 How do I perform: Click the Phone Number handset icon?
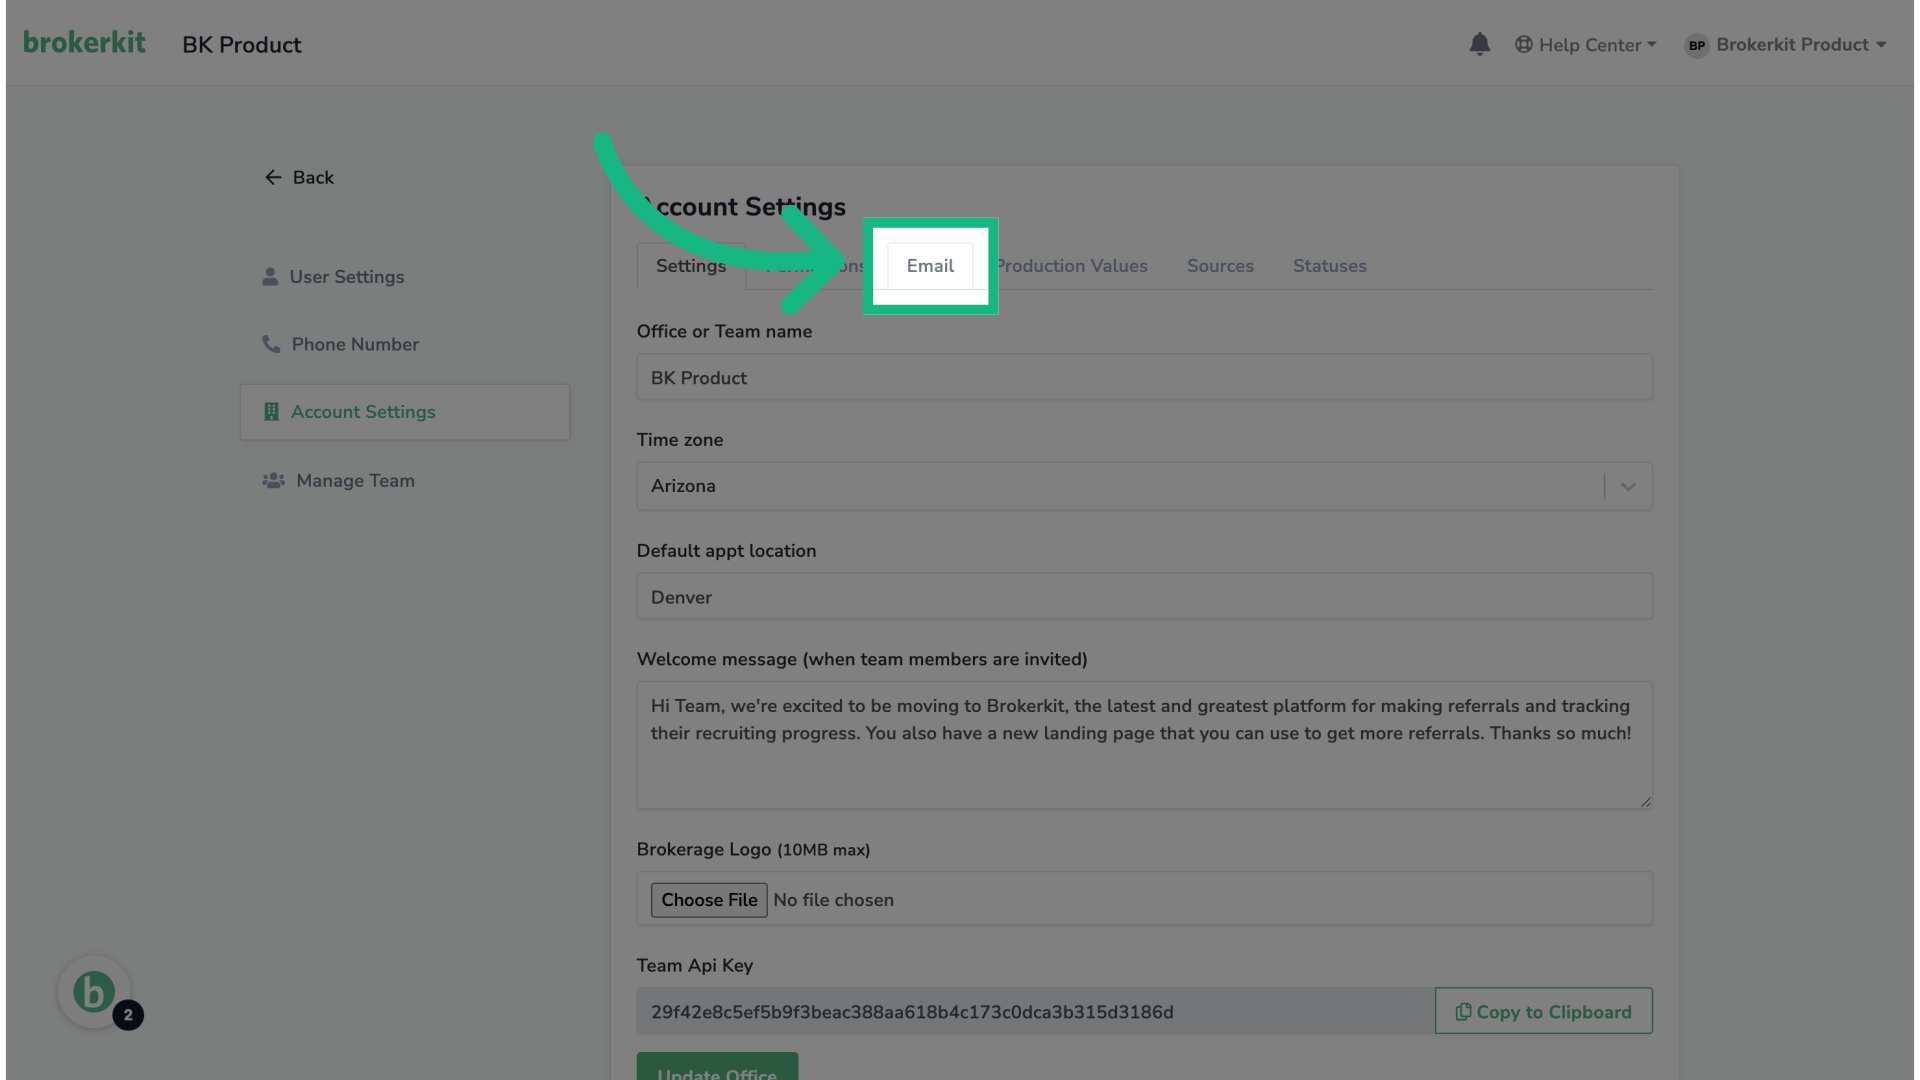(271, 344)
